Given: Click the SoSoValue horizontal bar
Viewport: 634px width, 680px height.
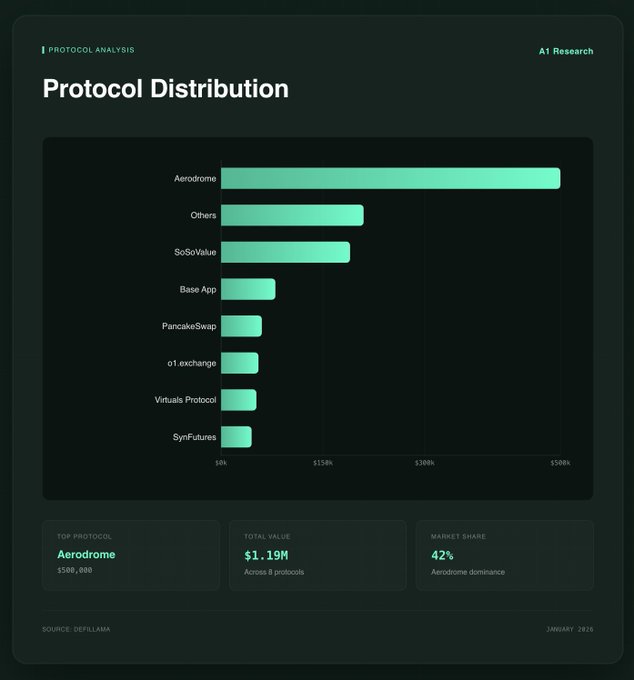Looking at the screenshot, I should (x=285, y=252).
